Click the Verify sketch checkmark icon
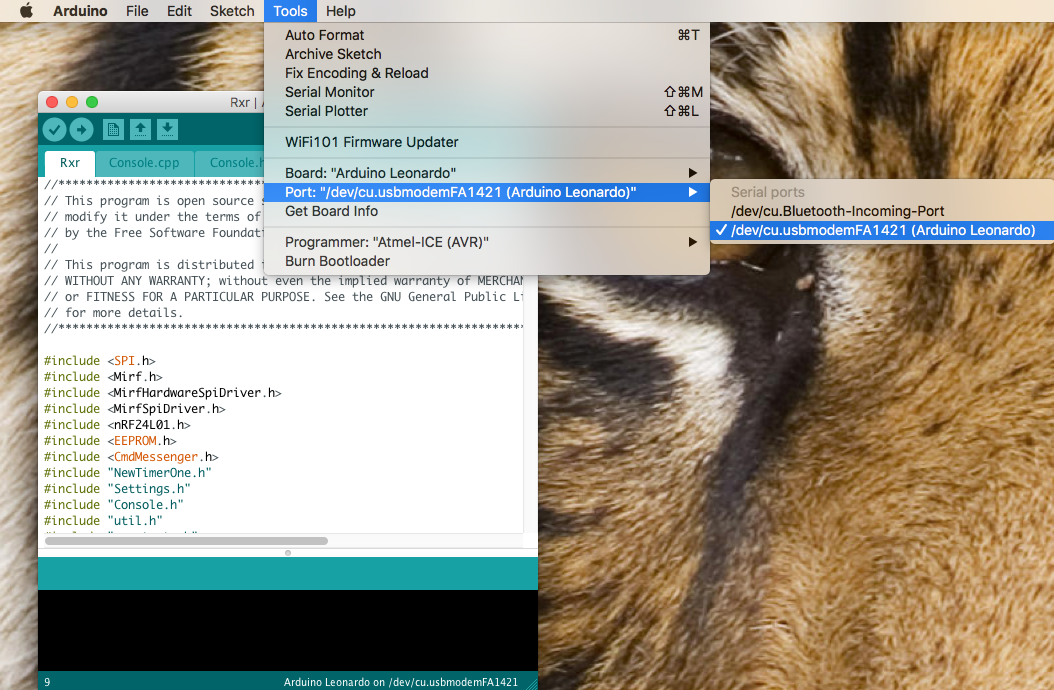 tap(54, 129)
